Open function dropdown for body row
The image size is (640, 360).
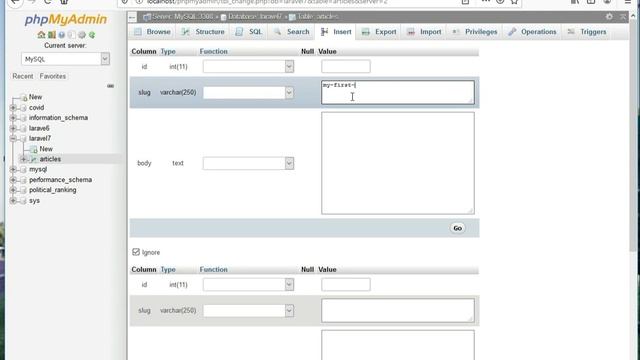(248, 163)
